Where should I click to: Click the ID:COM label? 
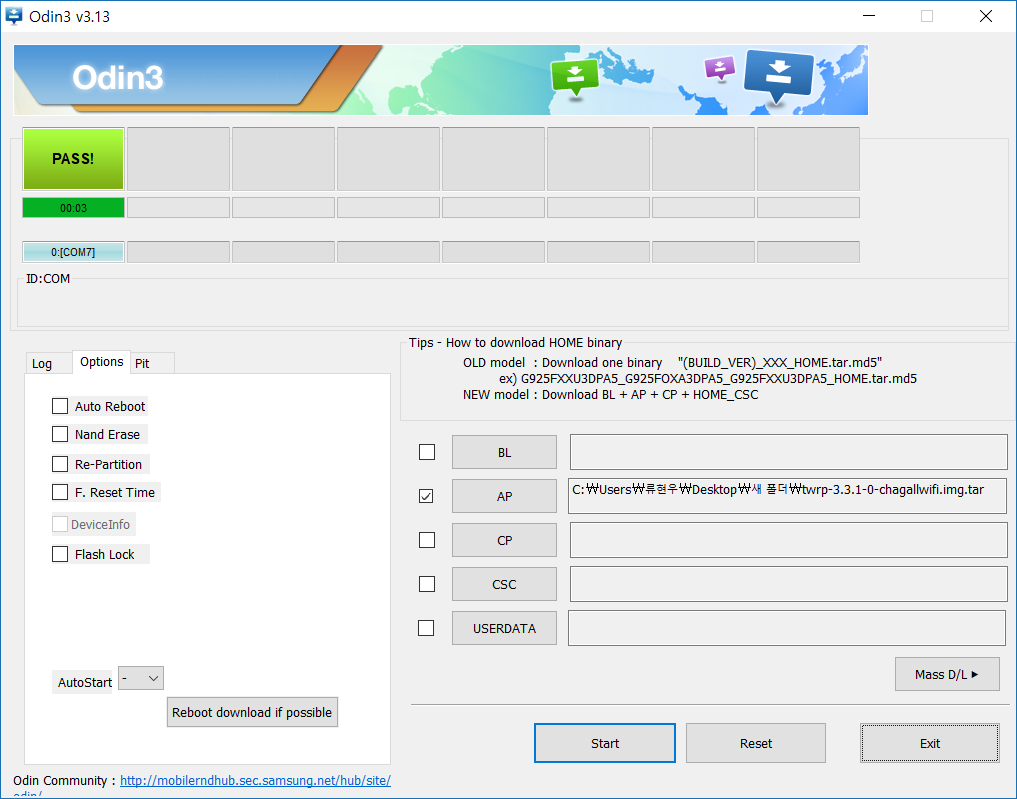pyautogui.click(x=48, y=279)
